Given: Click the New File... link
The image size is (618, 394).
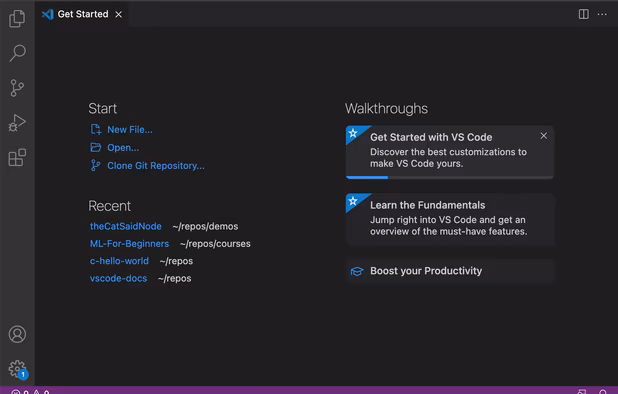Looking at the screenshot, I should (x=130, y=130).
